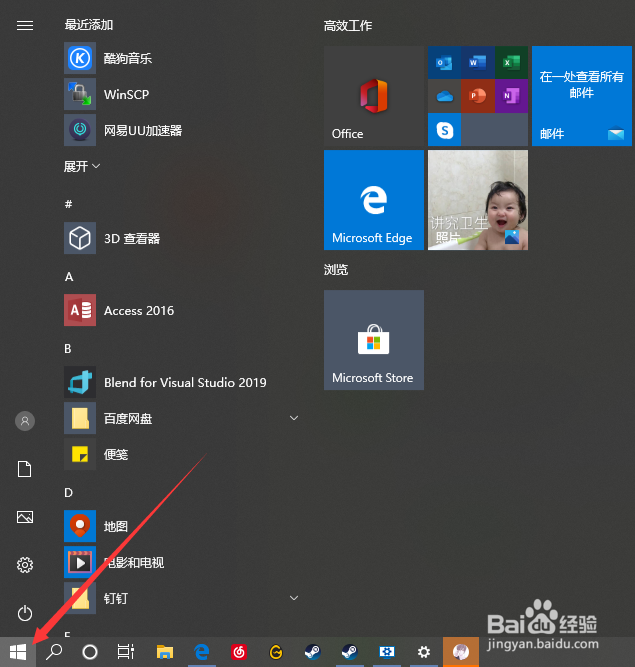This screenshot has height=667, width=635.
Task: Click the Windows Start button
Action: coord(18,652)
